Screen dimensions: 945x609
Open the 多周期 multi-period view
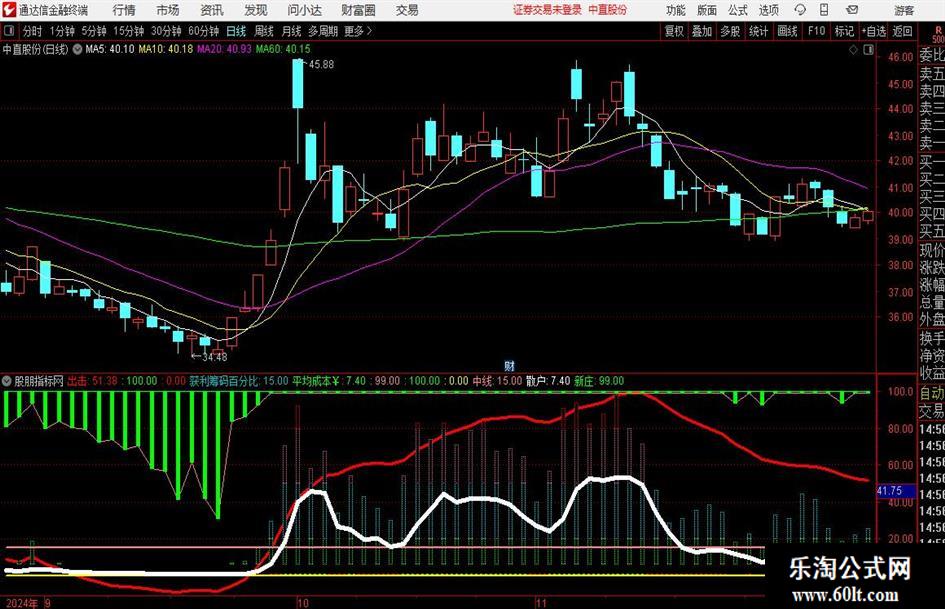tap(323, 31)
